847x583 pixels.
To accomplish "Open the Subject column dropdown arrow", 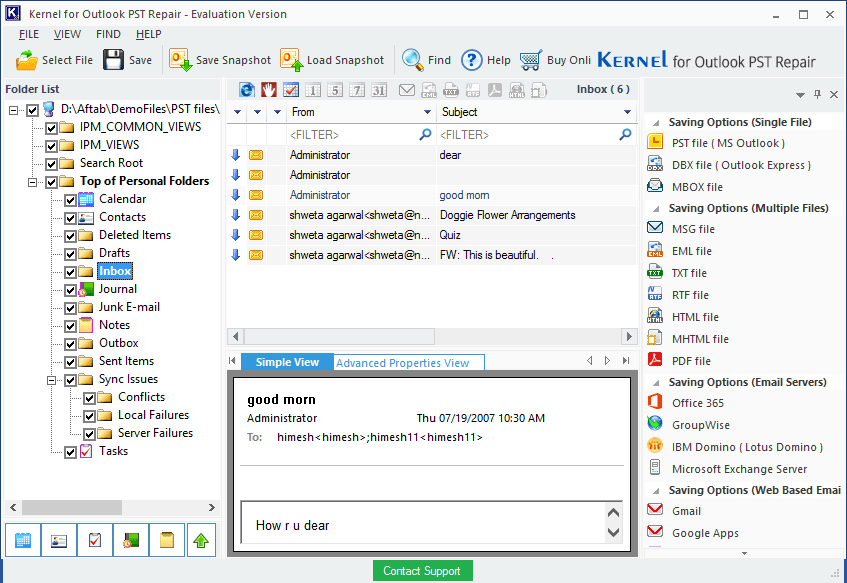I will pyautogui.click(x=627, y=112).
